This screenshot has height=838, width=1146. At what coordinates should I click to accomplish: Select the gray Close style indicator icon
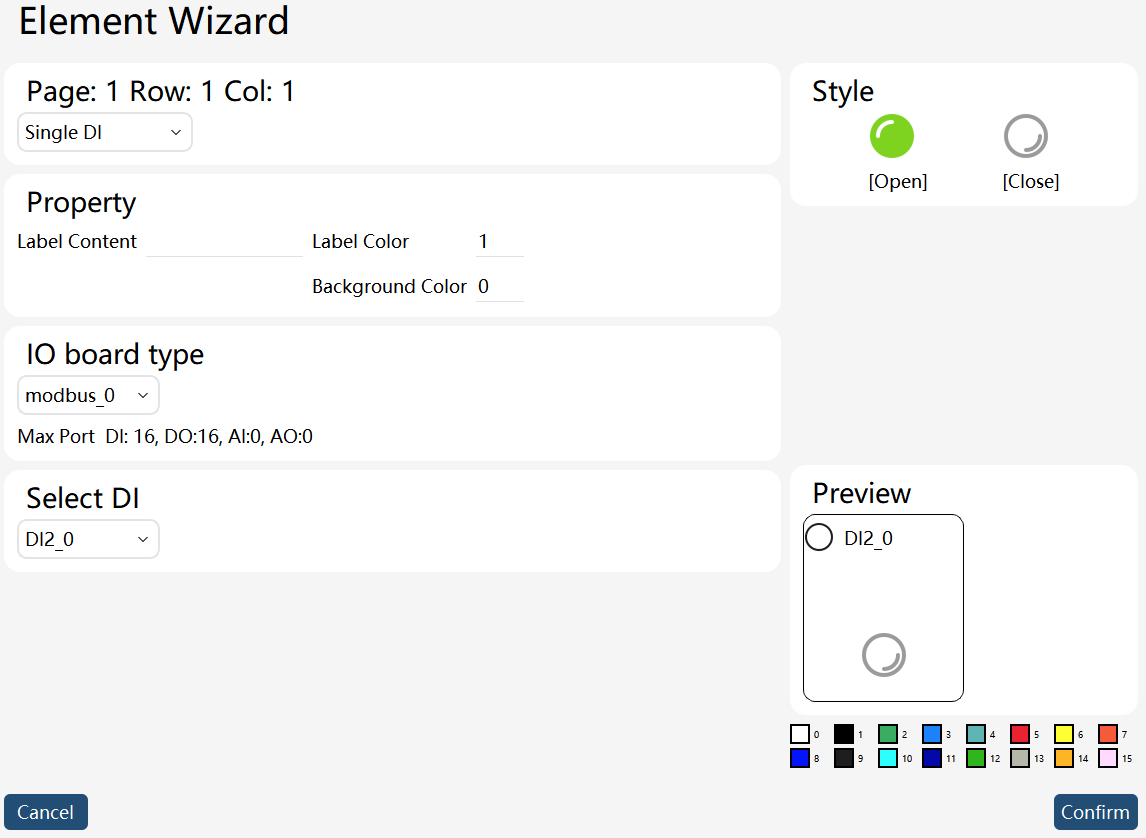[1025, 137]
